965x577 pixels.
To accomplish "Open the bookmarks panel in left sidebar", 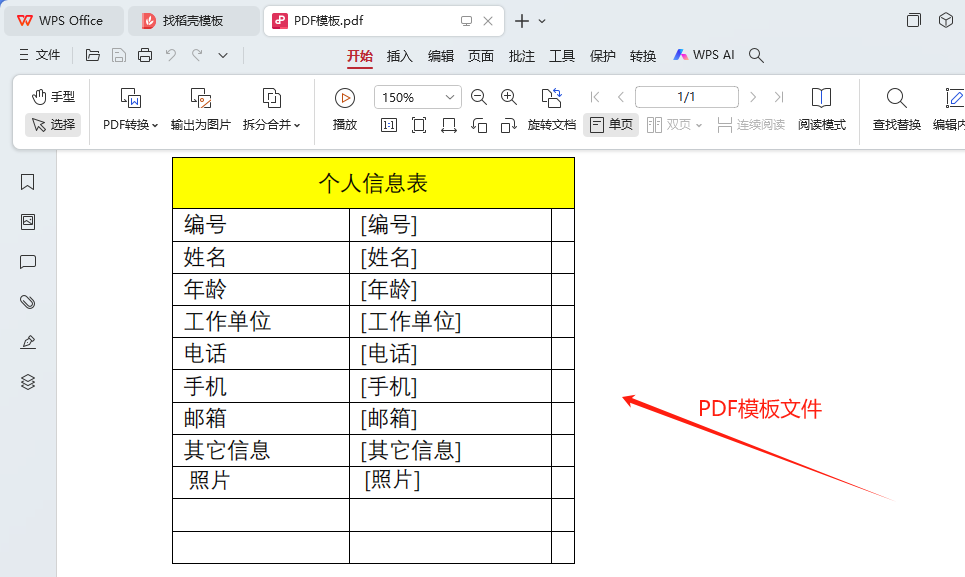I will [27, 182].
